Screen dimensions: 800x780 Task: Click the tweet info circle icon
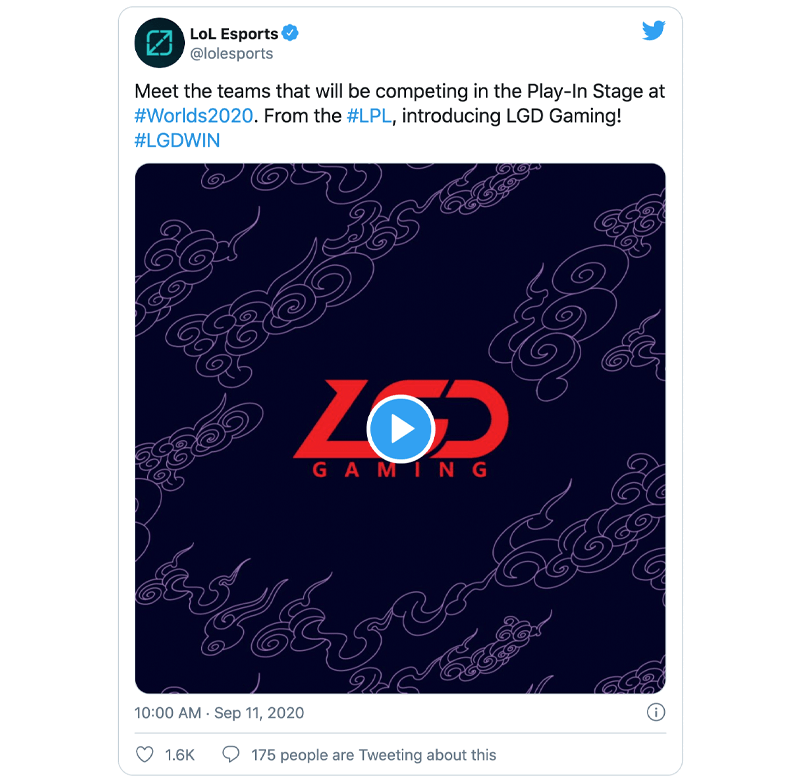coord(656,712)
